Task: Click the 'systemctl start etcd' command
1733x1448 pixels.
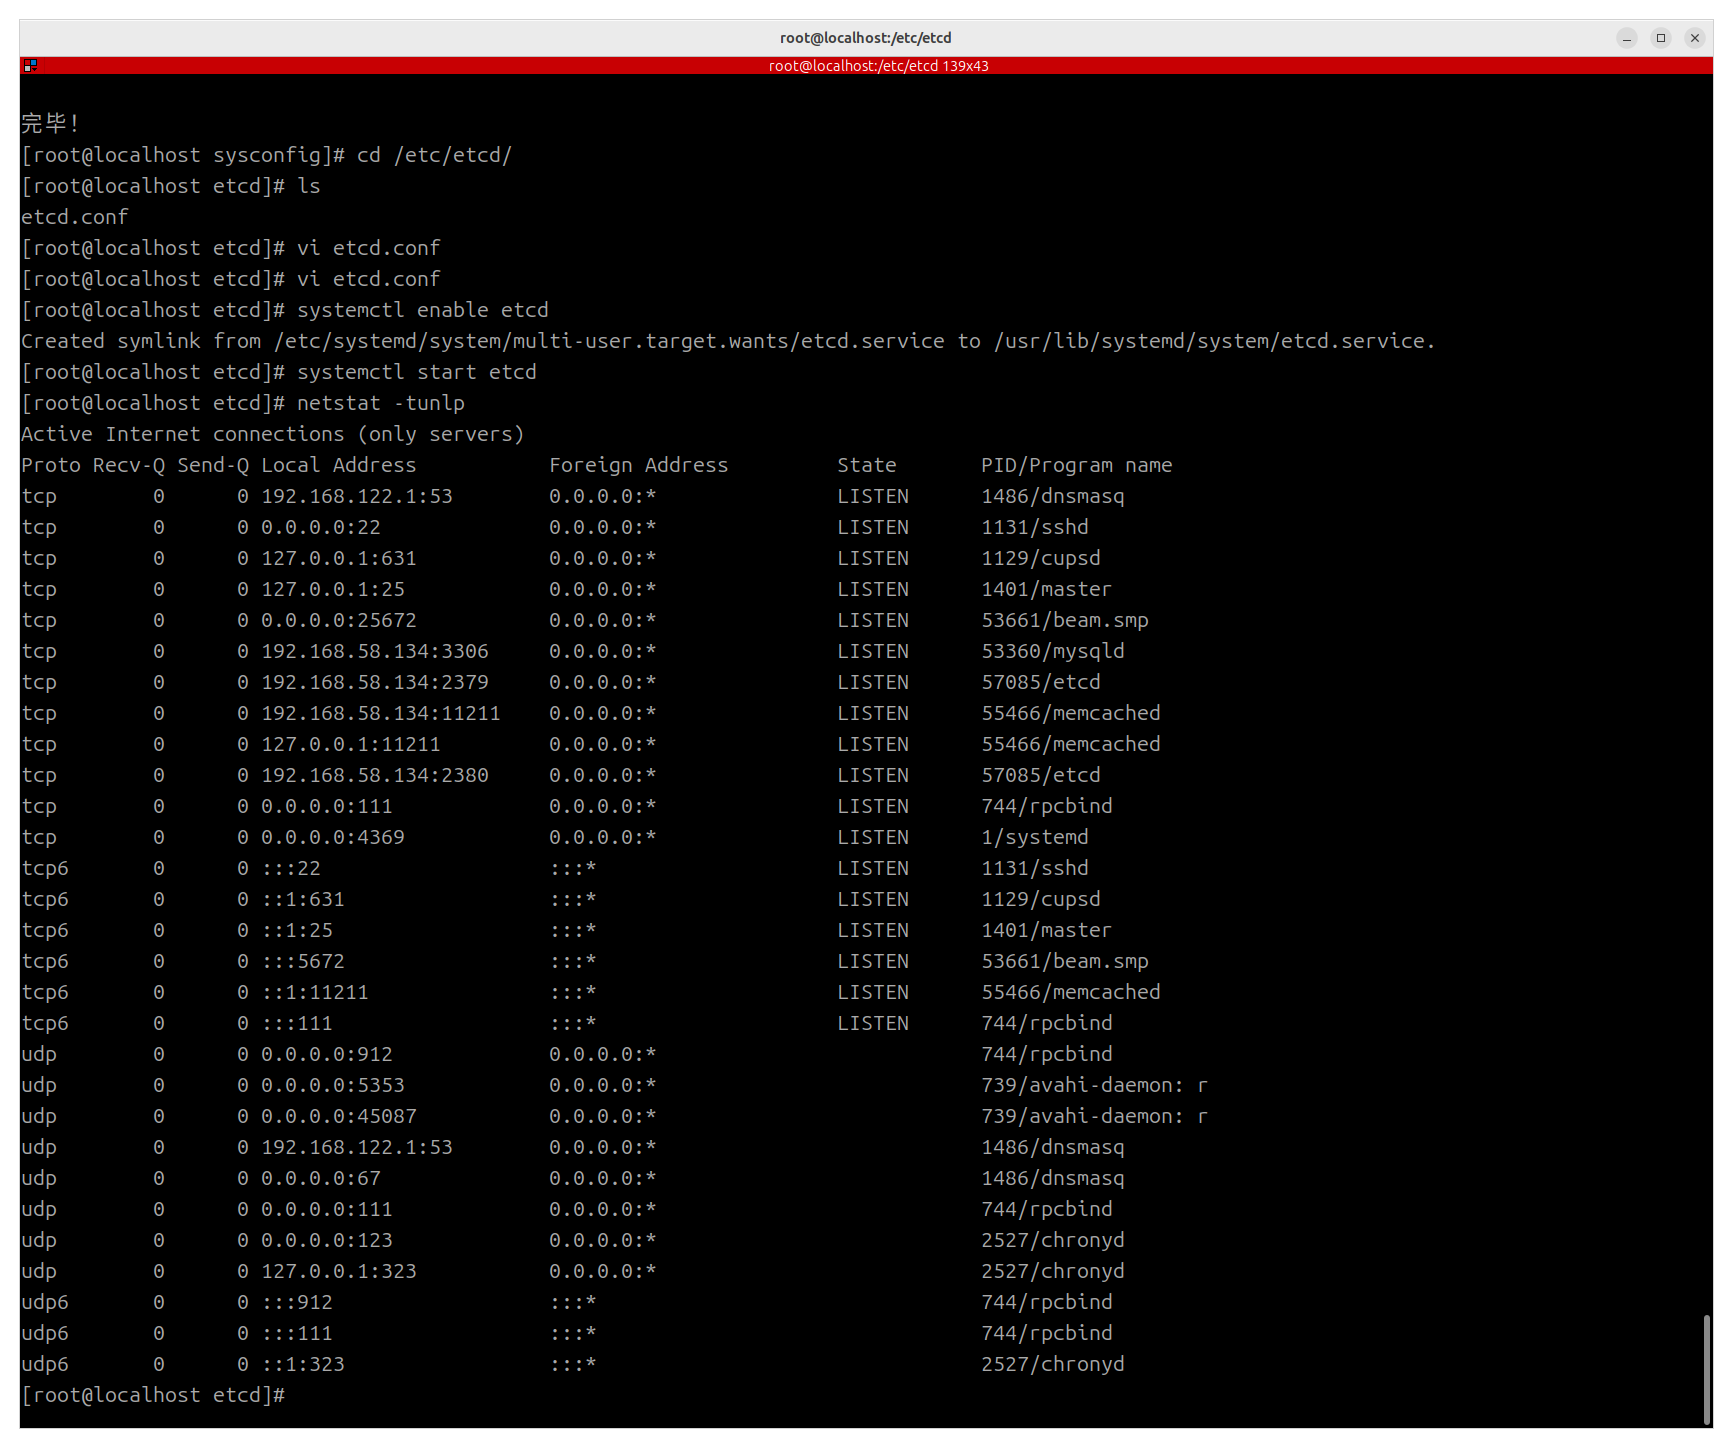Action: pyautogui.click(x=417, y=372)
